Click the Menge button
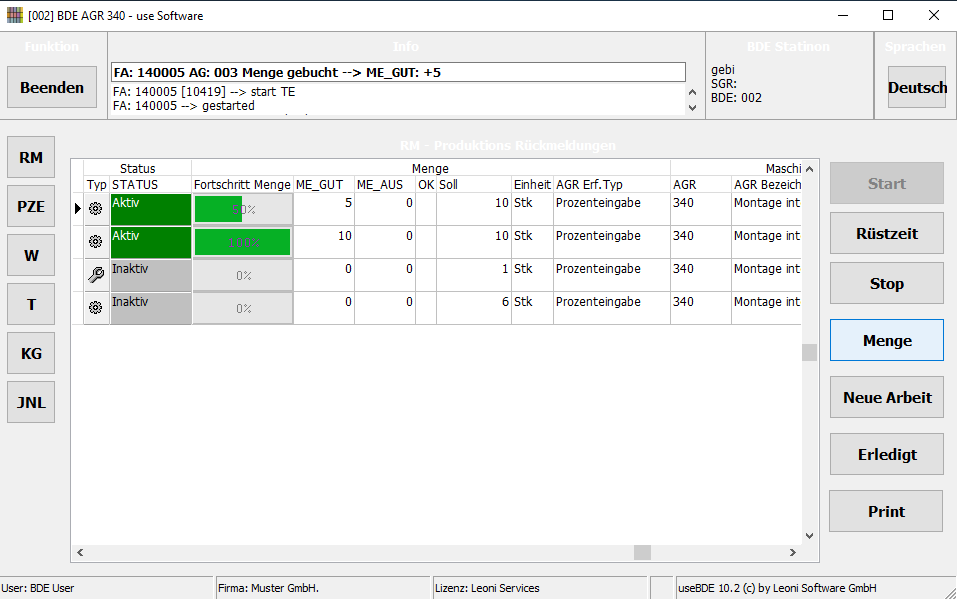 click(887, 340)
